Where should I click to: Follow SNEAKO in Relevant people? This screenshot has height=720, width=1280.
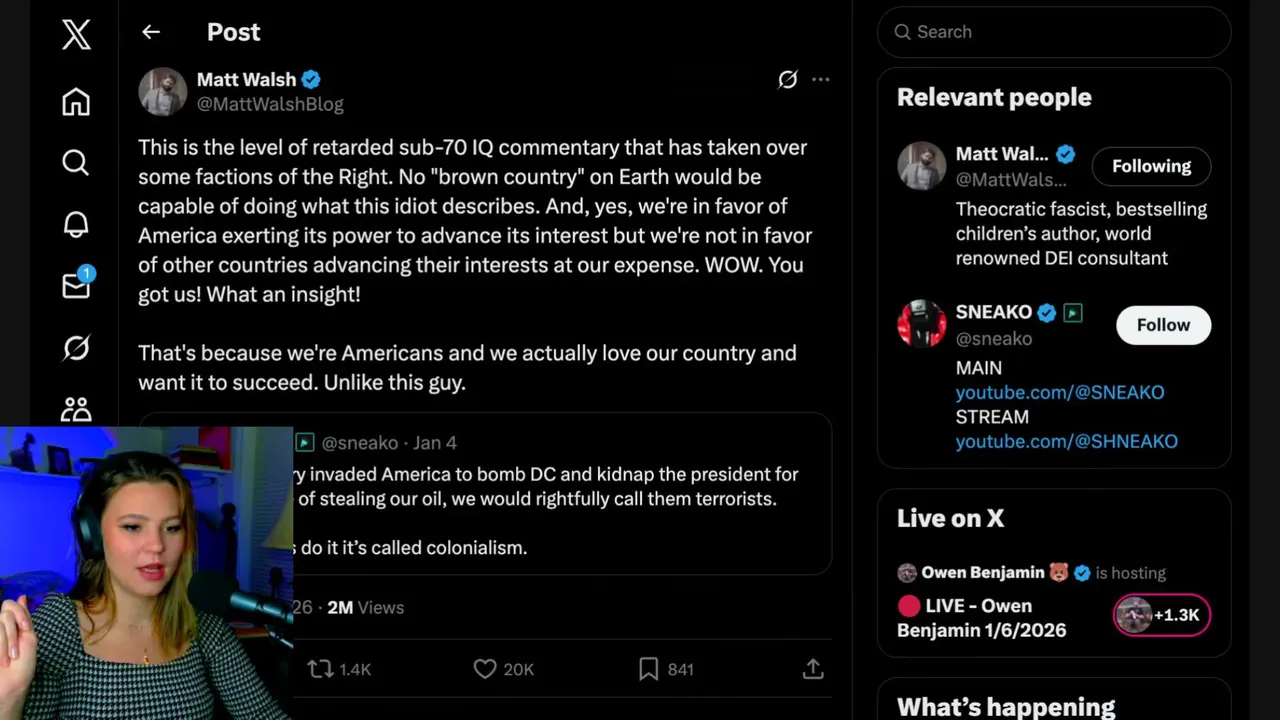coord(1163,325)
